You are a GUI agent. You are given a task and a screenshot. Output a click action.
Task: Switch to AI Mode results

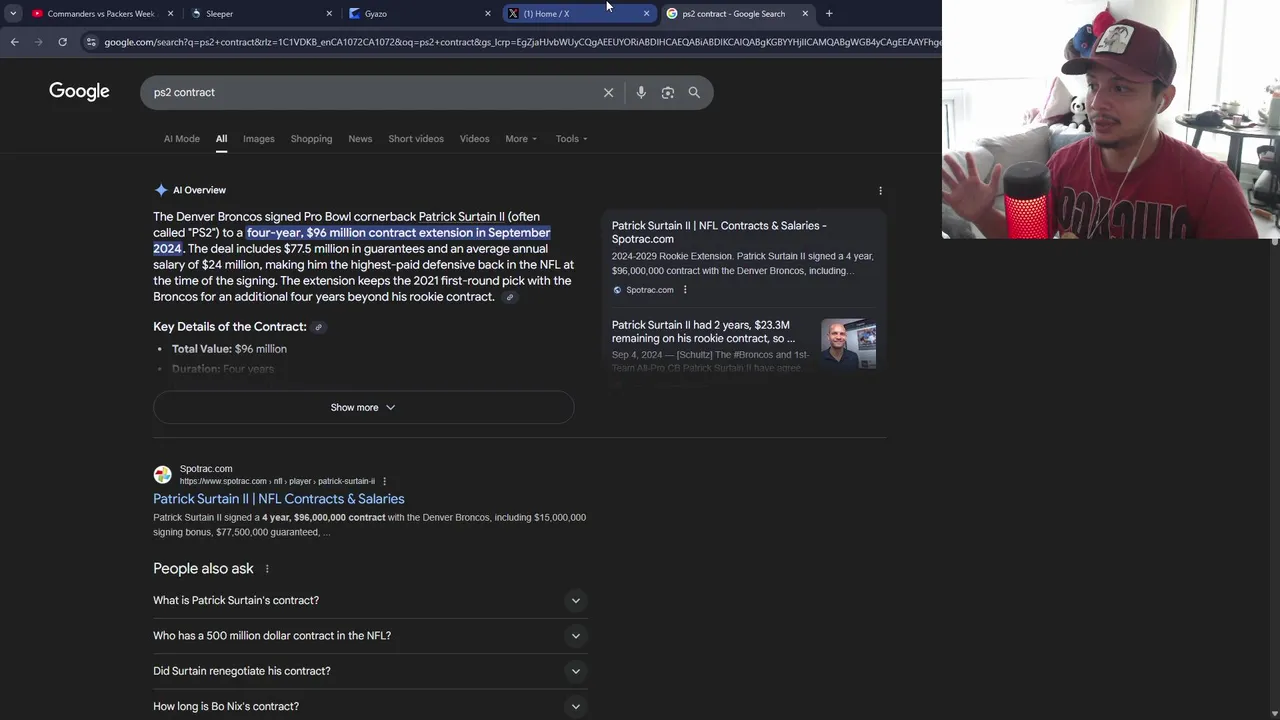(182, 139)
